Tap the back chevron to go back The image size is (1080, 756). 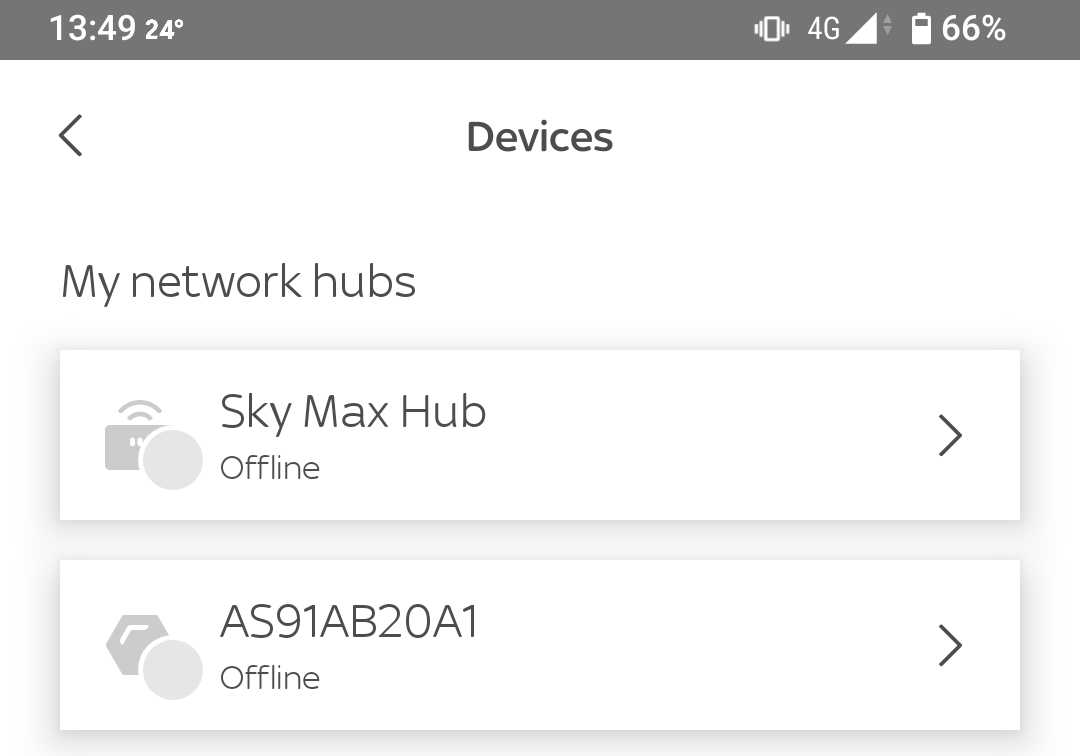(x=70, y=136)
